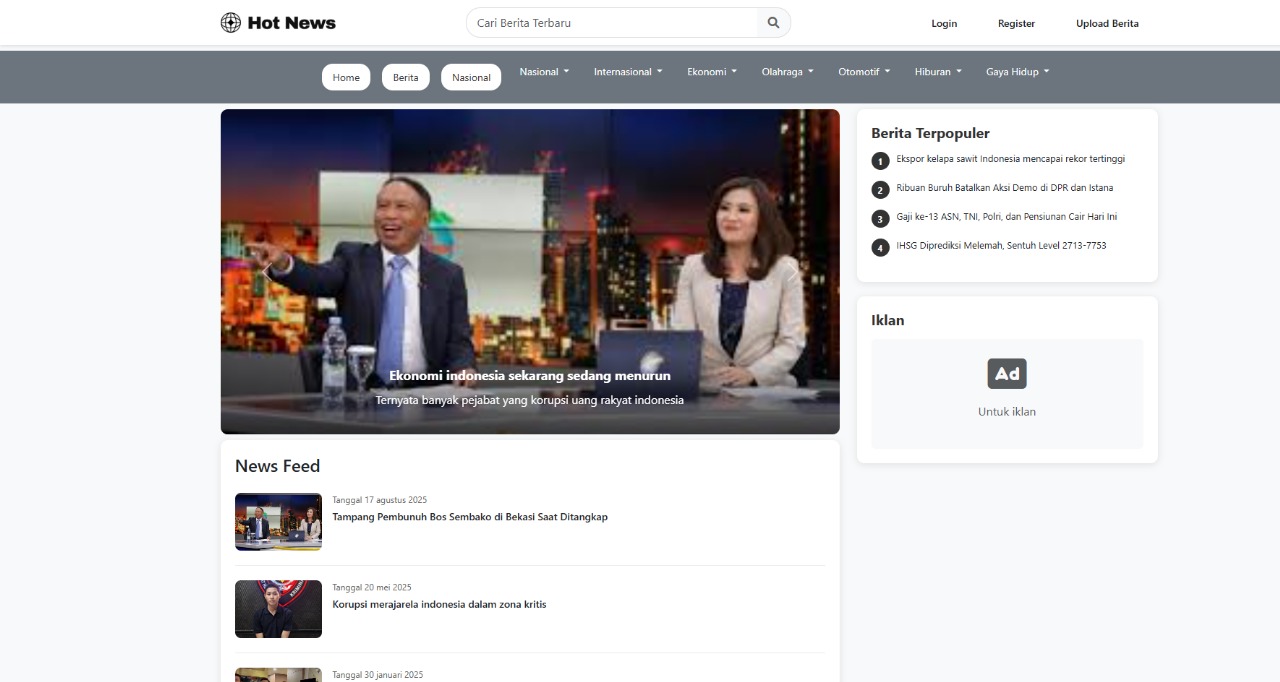Advance to next carousel slide arrow
This screenshot has width=1280, height=682.
793,272
